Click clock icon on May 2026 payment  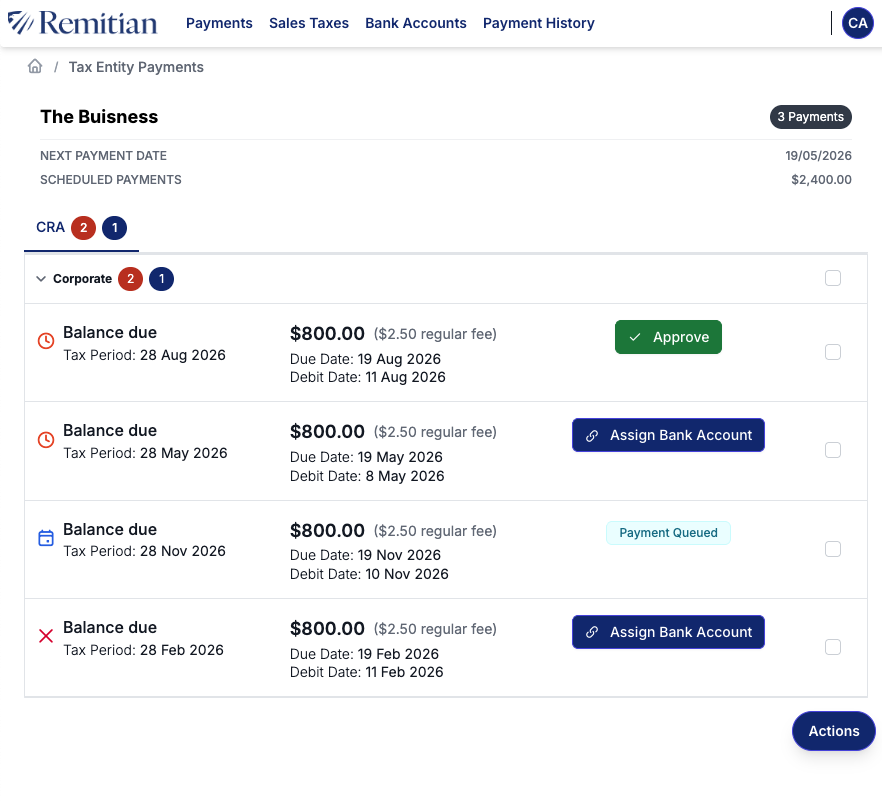pos(45,439)
